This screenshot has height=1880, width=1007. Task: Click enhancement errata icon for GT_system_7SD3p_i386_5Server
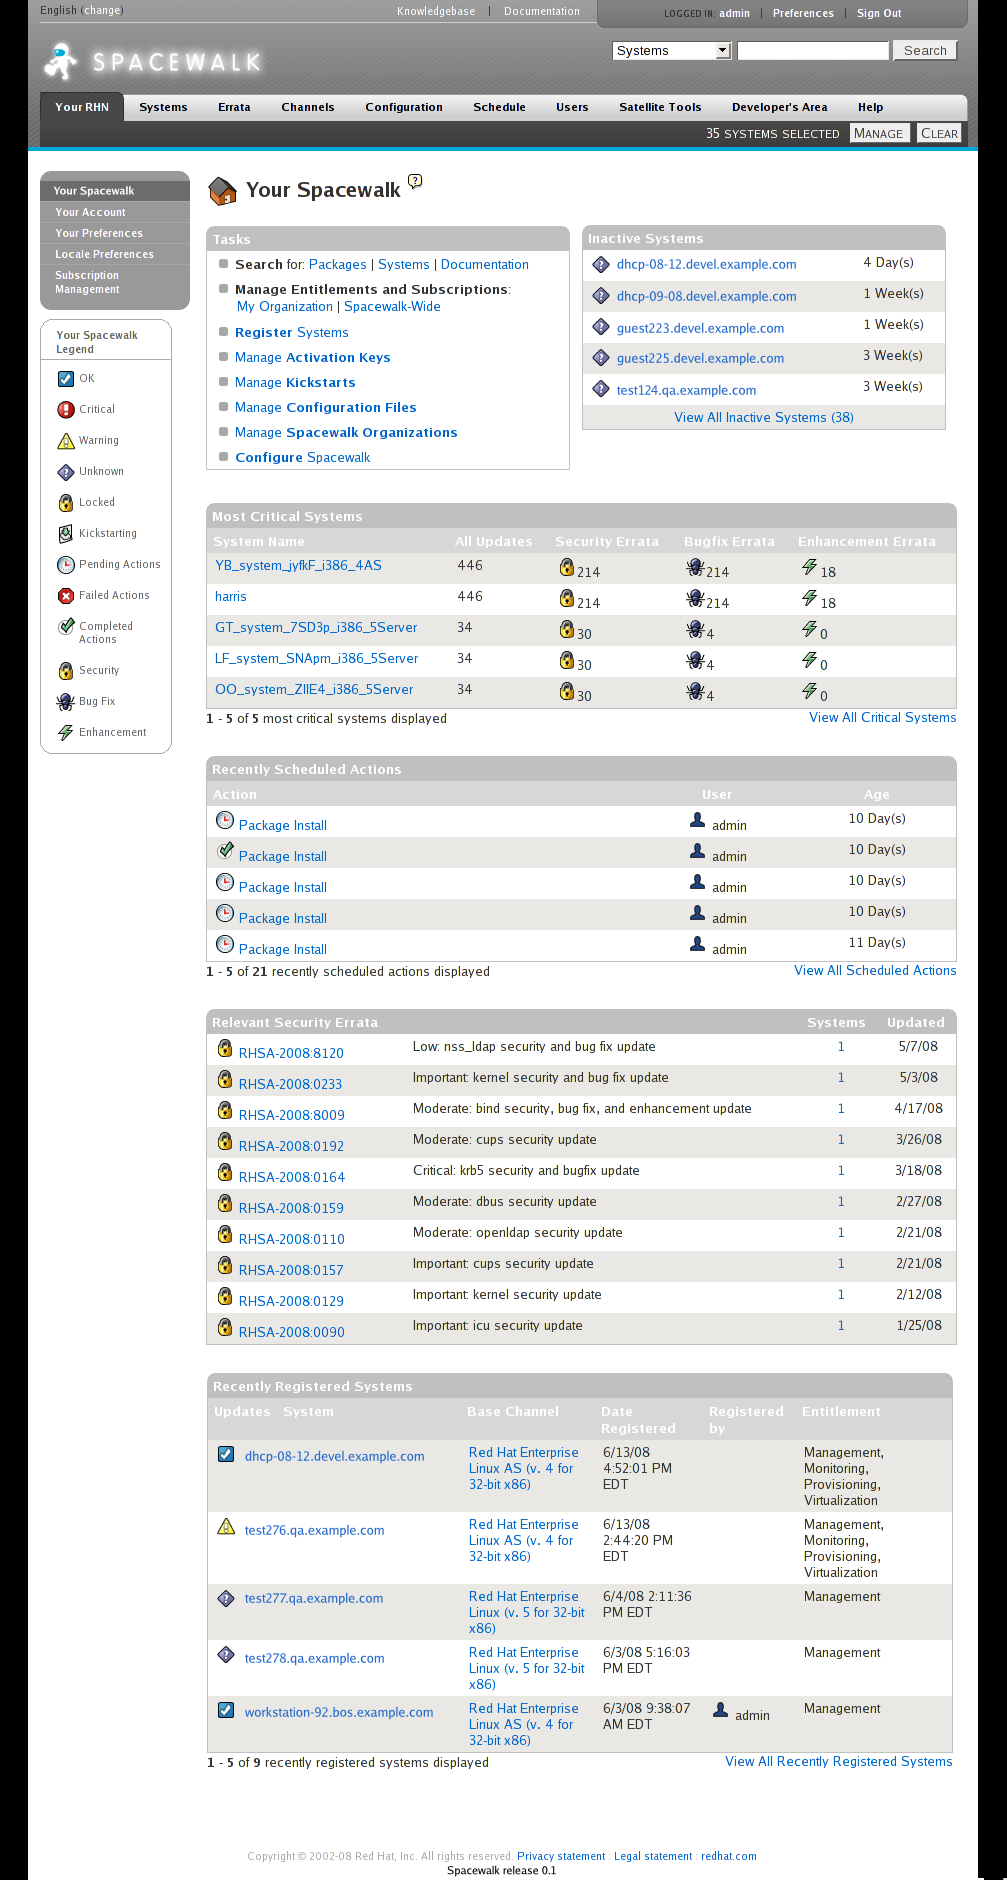tap(809, 629)
